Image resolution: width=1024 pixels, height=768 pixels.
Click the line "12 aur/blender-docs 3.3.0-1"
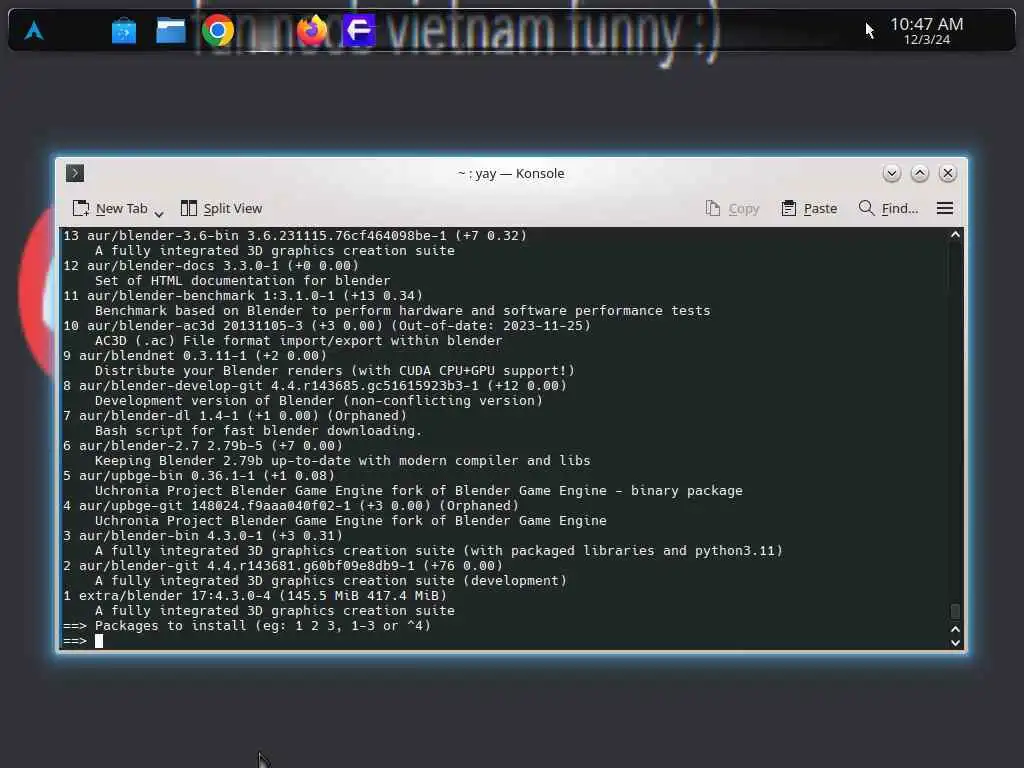click(x=211, y=265)
